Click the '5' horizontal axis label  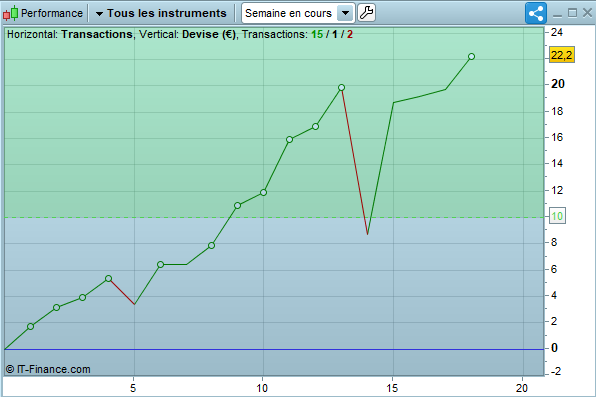133,388
